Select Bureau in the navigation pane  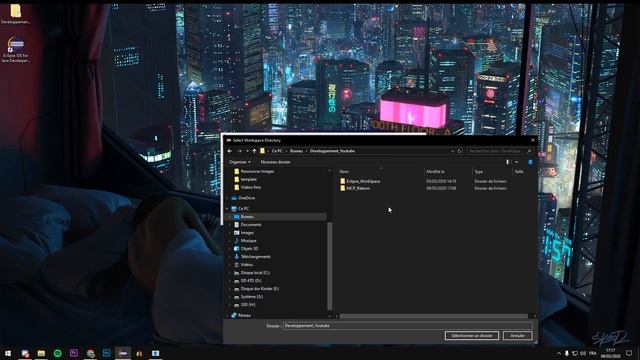pyautogui.click(x=244, y=217)
